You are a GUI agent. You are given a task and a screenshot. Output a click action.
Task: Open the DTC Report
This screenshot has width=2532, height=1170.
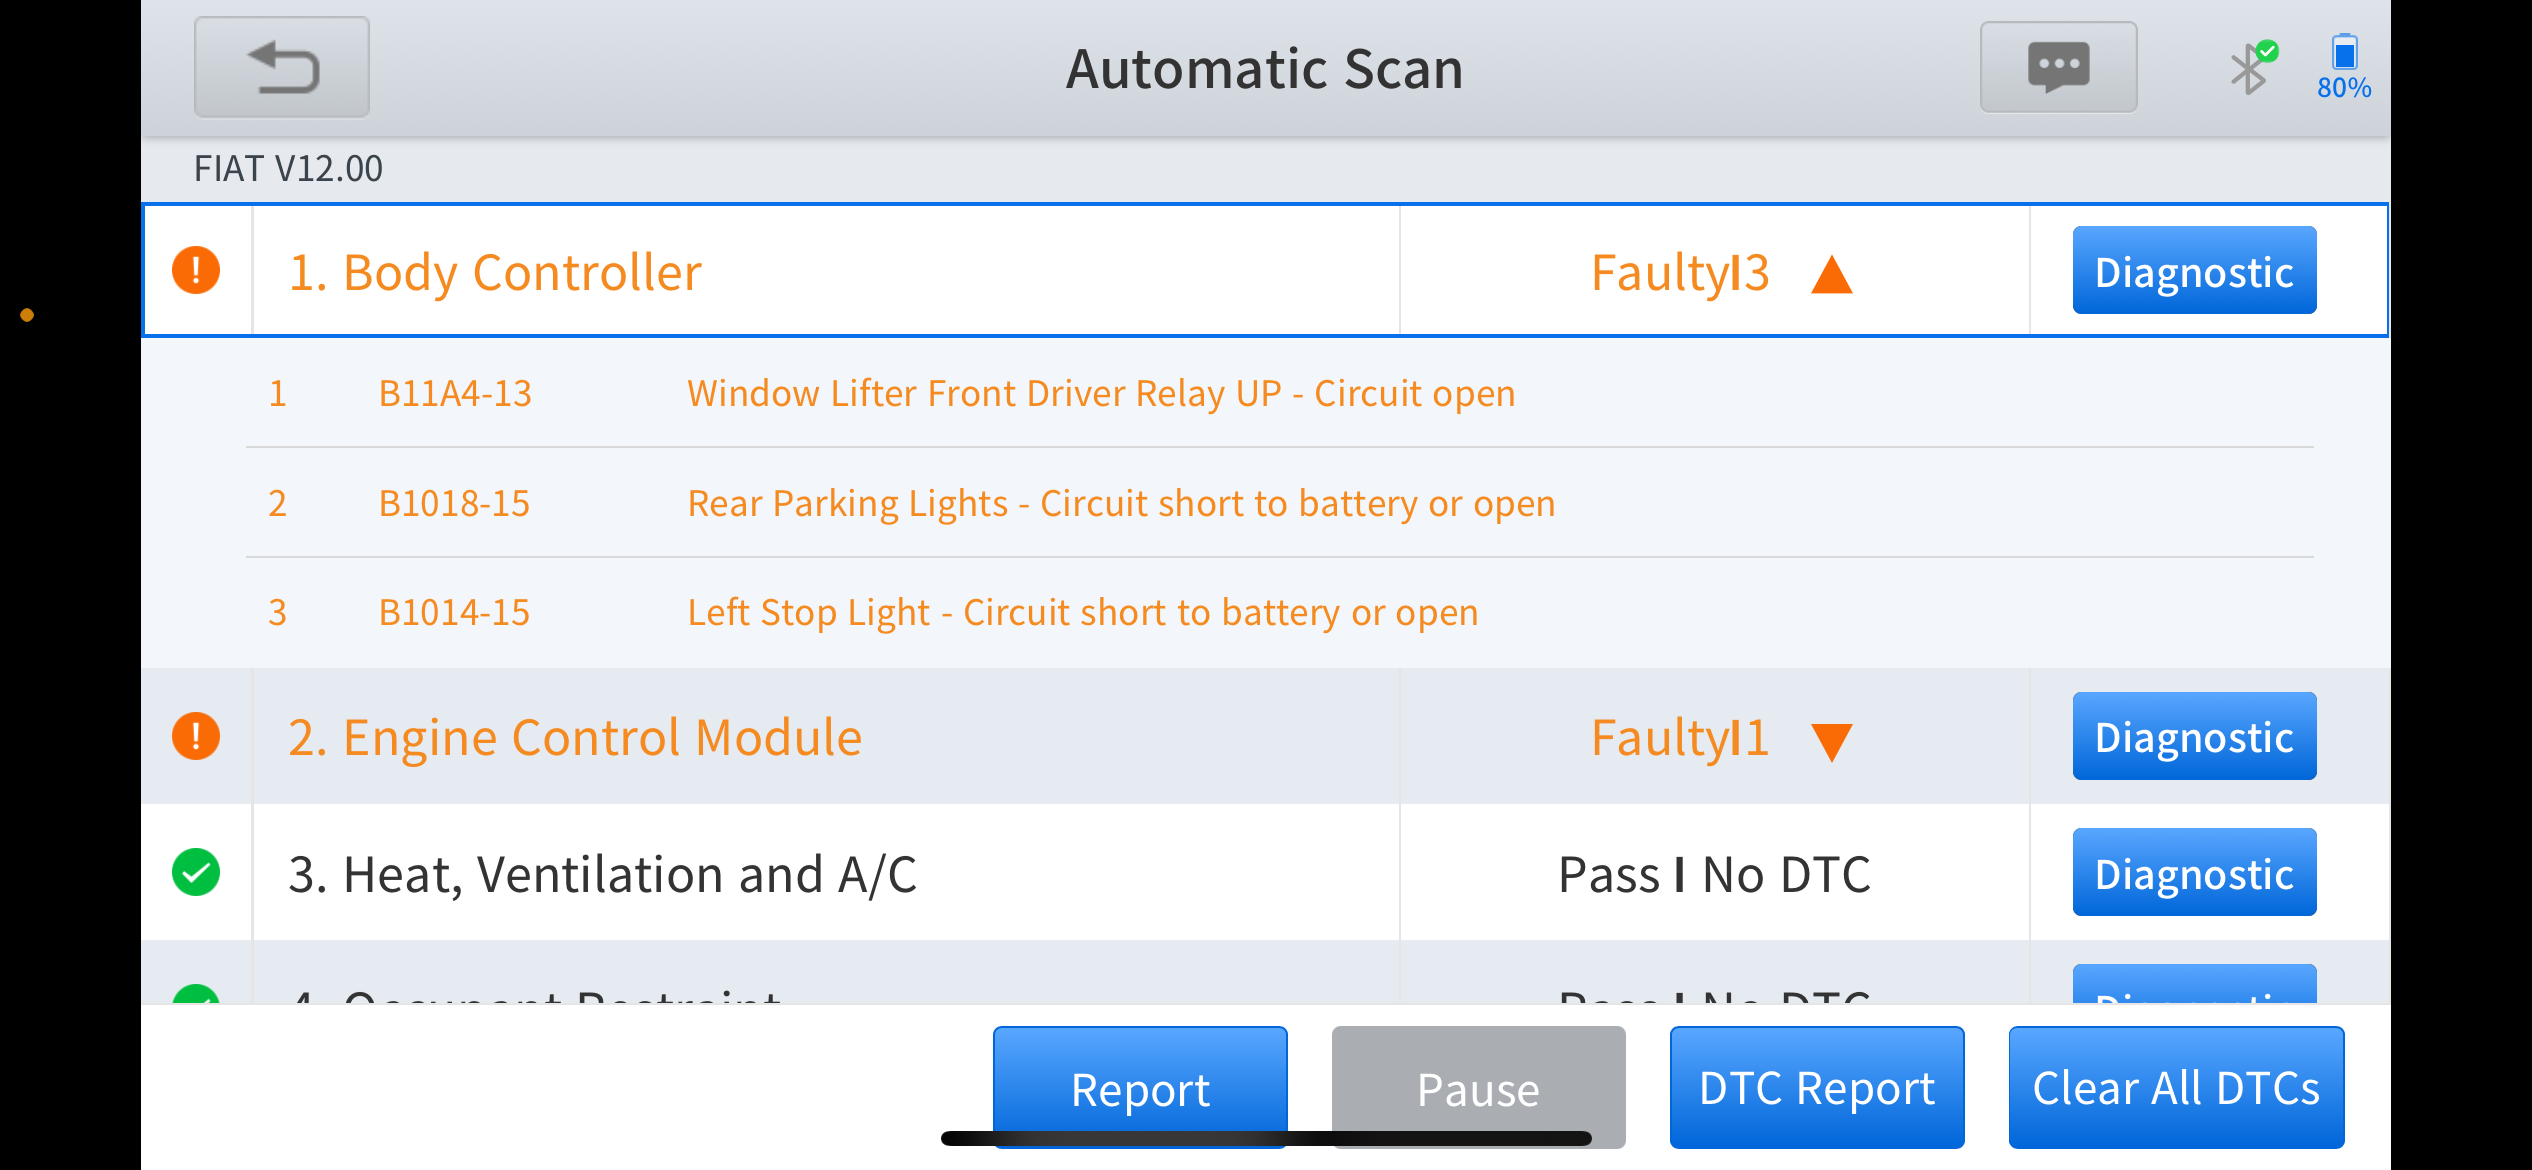pos(1817,1087)
